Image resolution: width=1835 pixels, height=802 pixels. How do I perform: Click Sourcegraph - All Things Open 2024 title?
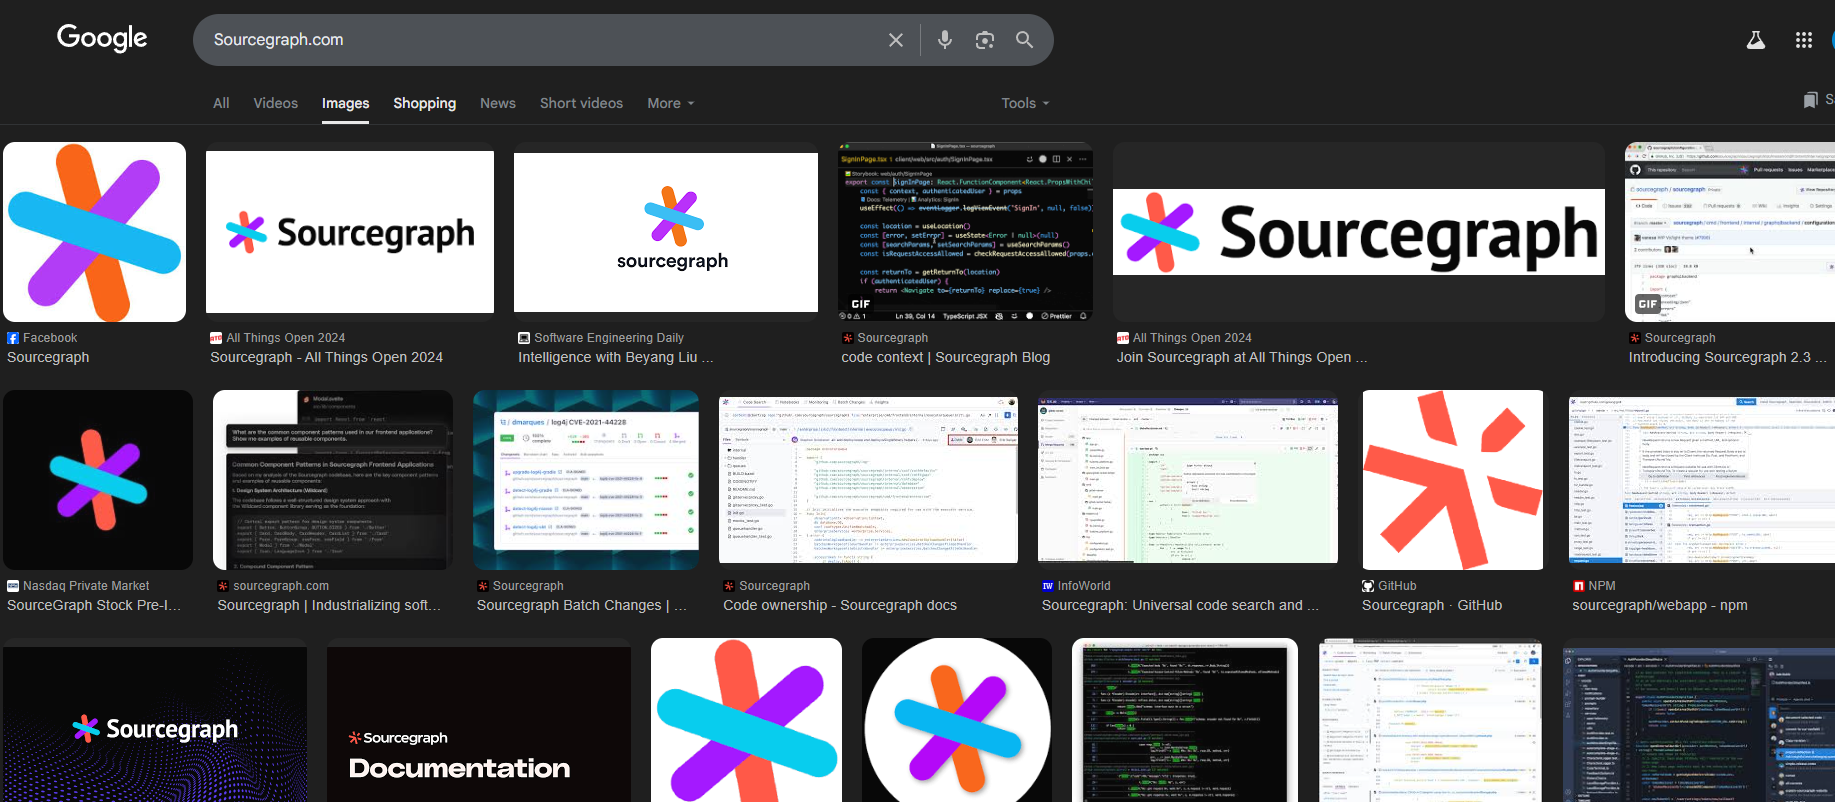point(326,358)
